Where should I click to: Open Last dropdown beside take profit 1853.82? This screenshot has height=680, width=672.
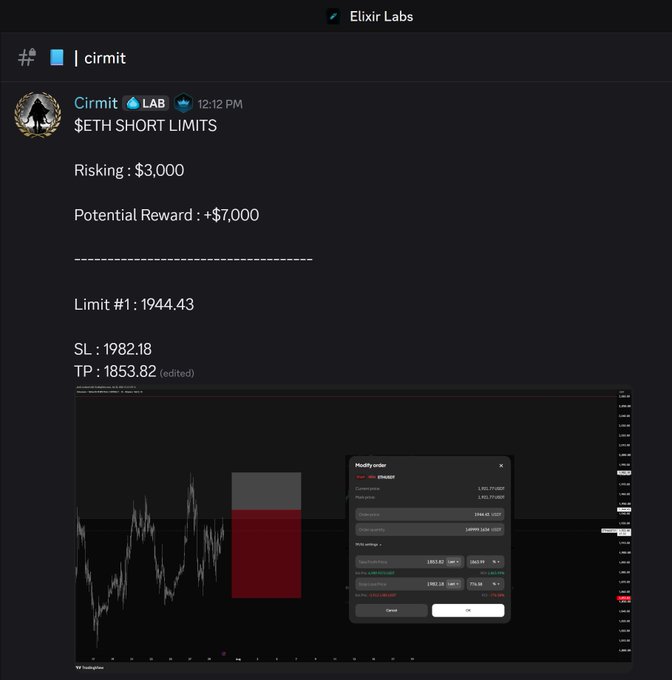pyautogui.click(x=453, y=562)
